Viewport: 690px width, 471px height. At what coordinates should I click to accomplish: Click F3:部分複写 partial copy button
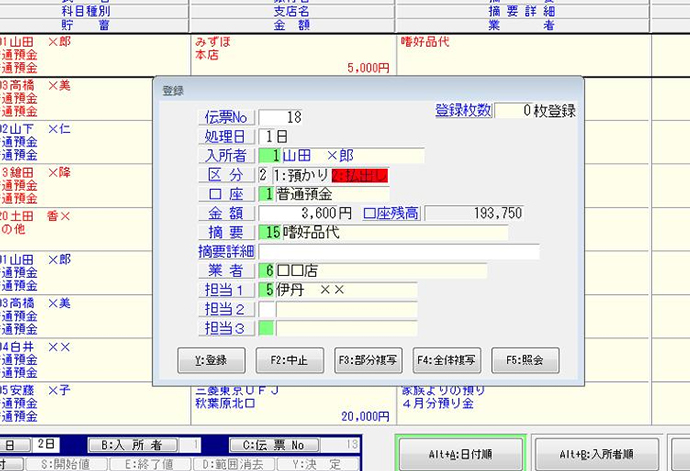tap(367, 361)
